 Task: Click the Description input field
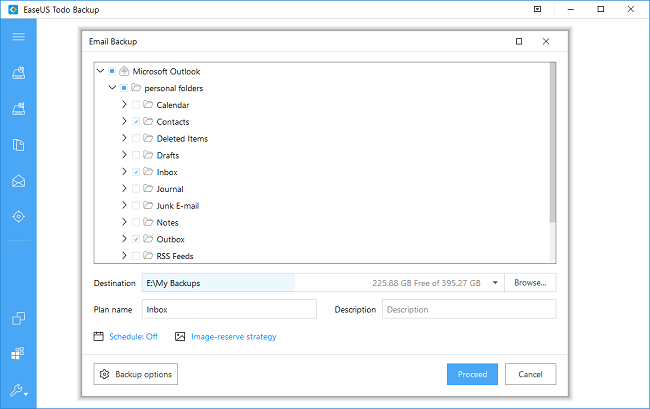(468, 309)
